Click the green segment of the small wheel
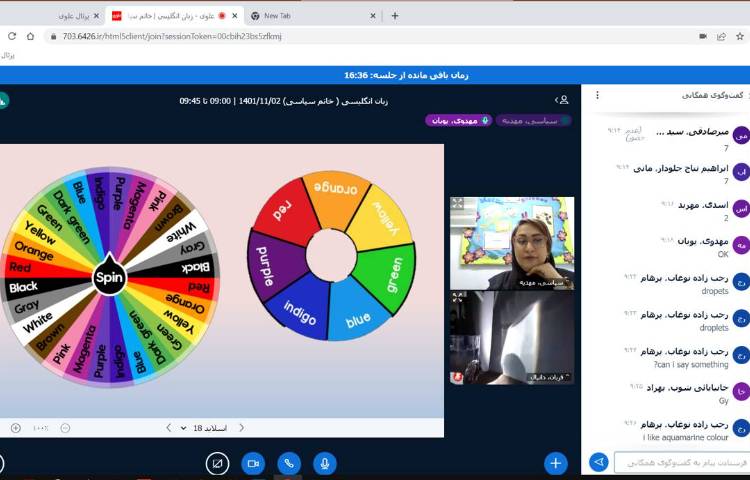This screenshot has width=750, height=480. click(388, 277)
